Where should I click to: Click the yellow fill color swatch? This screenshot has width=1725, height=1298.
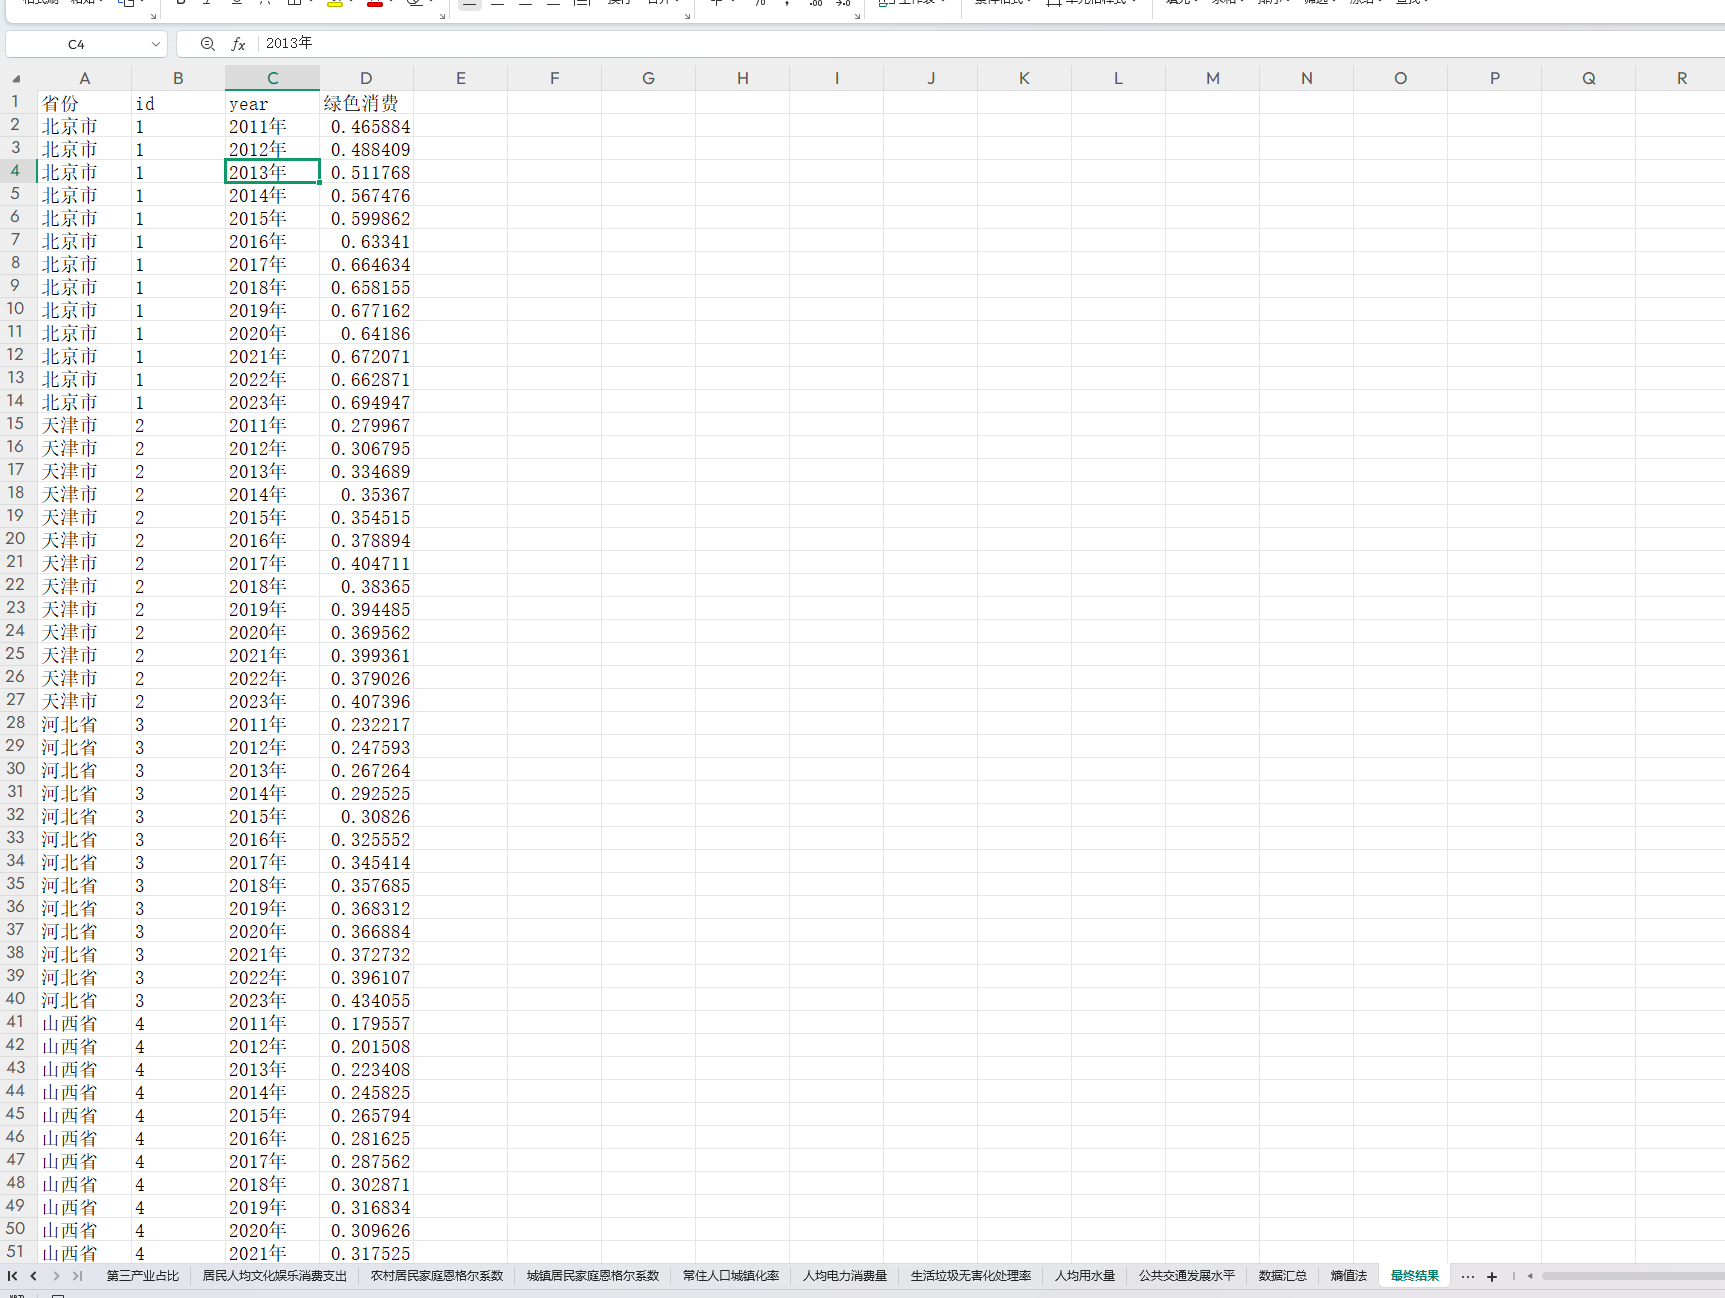335,4
